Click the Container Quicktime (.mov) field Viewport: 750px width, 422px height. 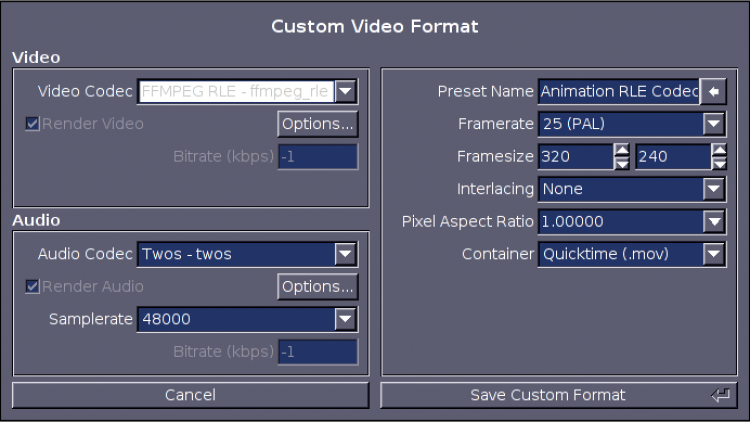pos(620,254)
